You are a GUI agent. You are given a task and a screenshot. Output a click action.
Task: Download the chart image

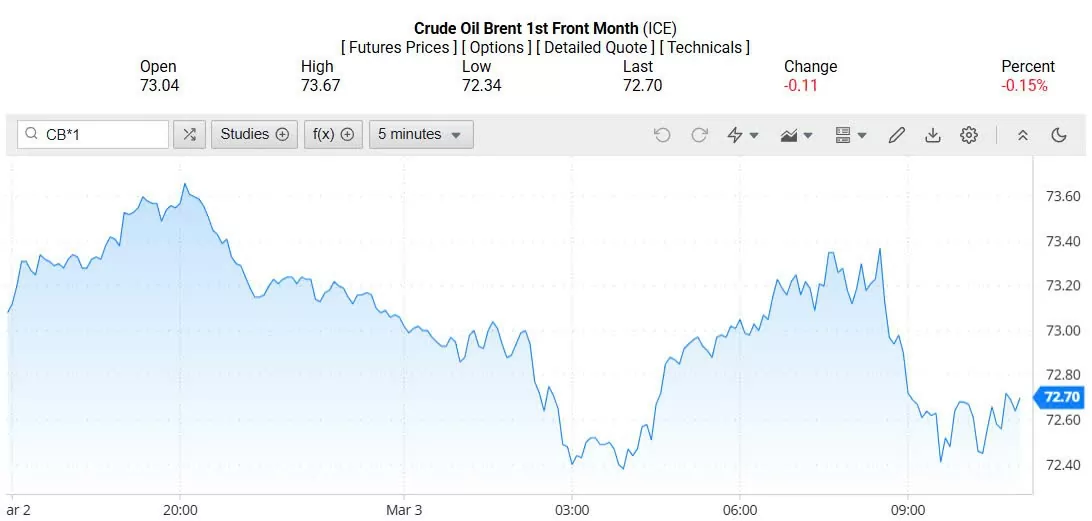pyautogui.click(x=933, y=135)
